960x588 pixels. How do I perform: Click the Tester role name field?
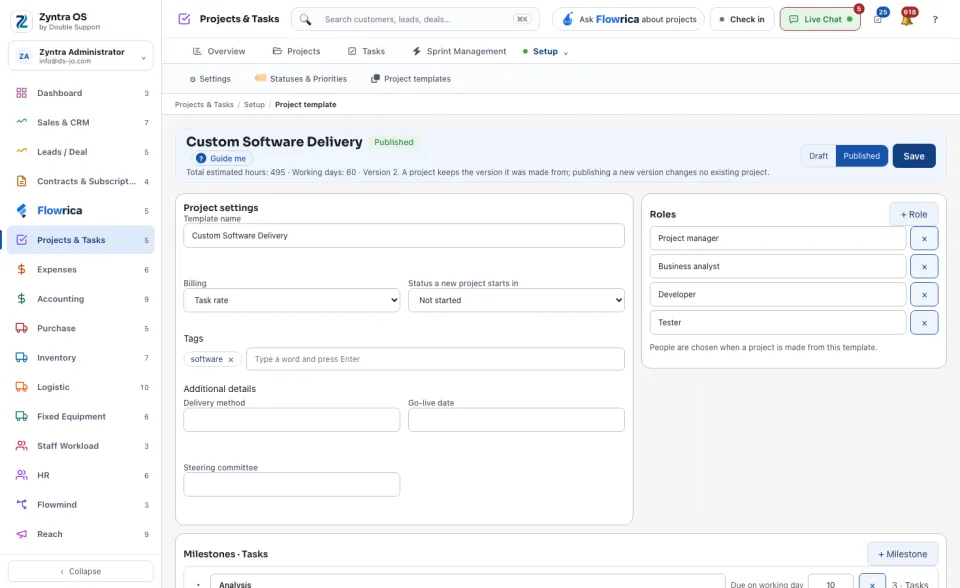coord(778,323)
